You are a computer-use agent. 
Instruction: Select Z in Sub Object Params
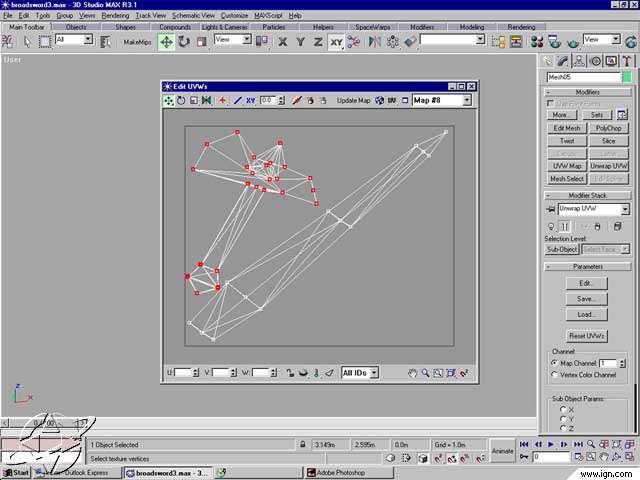pos(563,429)
